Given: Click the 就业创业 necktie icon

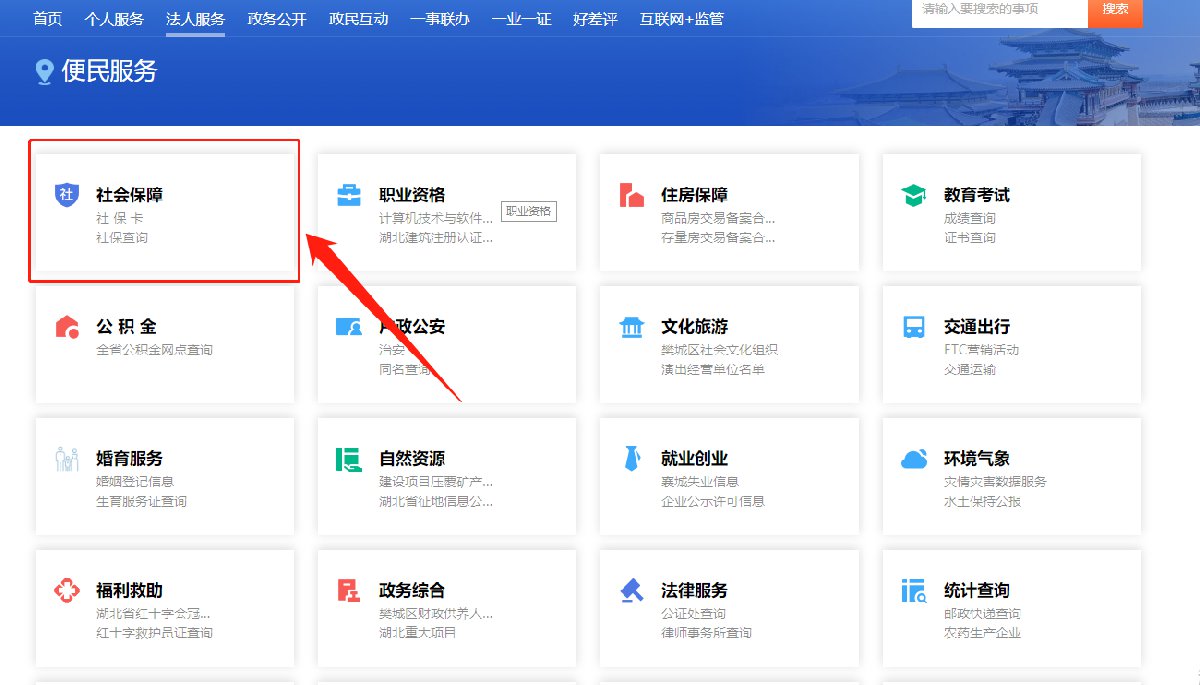Looking at the screenshot, I should click(631, 459).
